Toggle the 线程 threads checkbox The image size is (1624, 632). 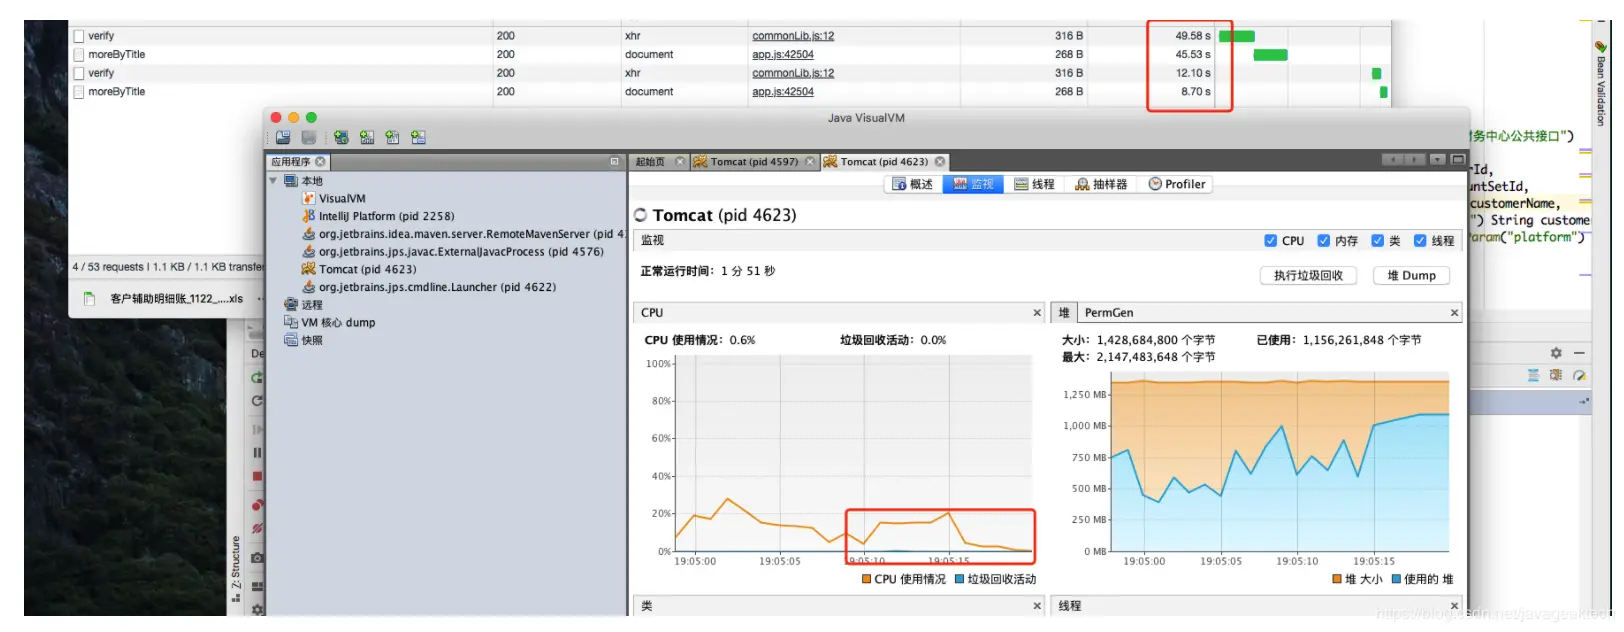coord(1419,241)
